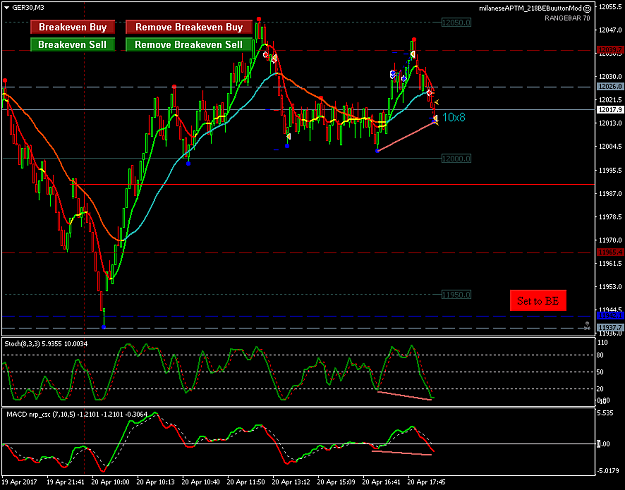Click the dark red 11965.4 price tag
625x490 pixels.
pyautogui.click(x=610, y=252)
